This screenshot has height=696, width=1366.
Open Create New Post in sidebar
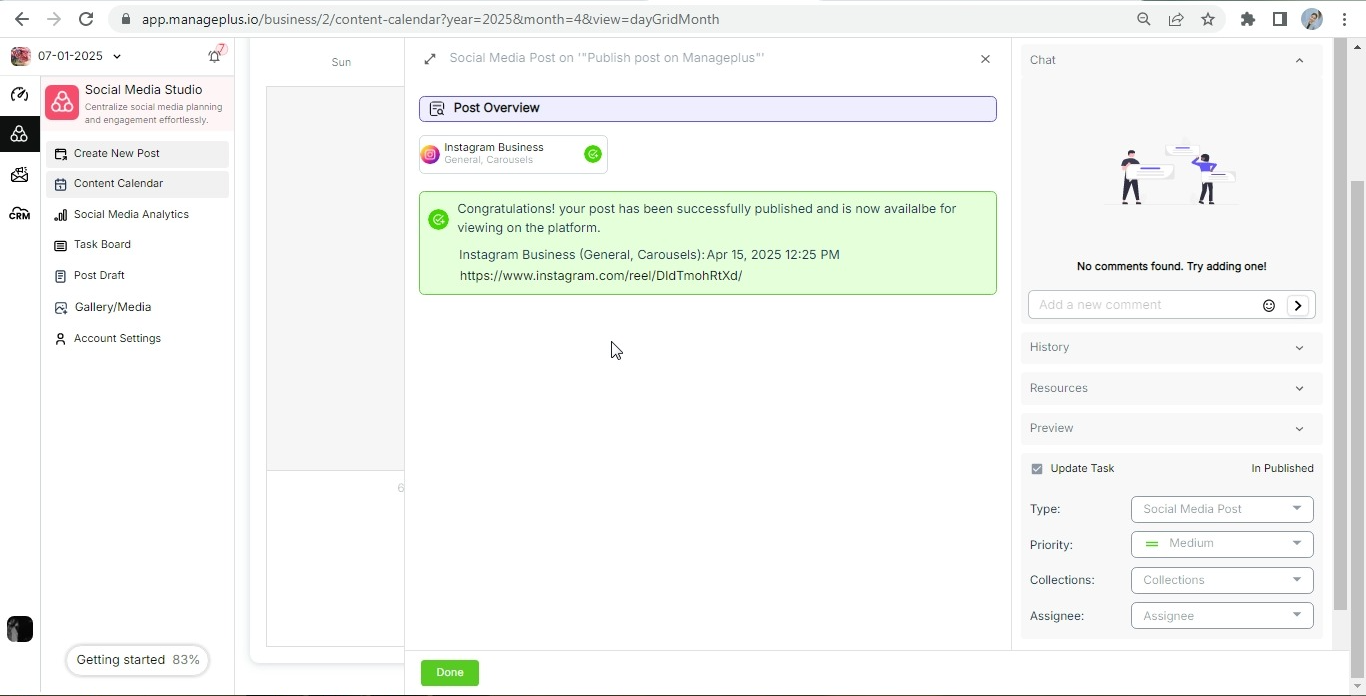[137, 154]
